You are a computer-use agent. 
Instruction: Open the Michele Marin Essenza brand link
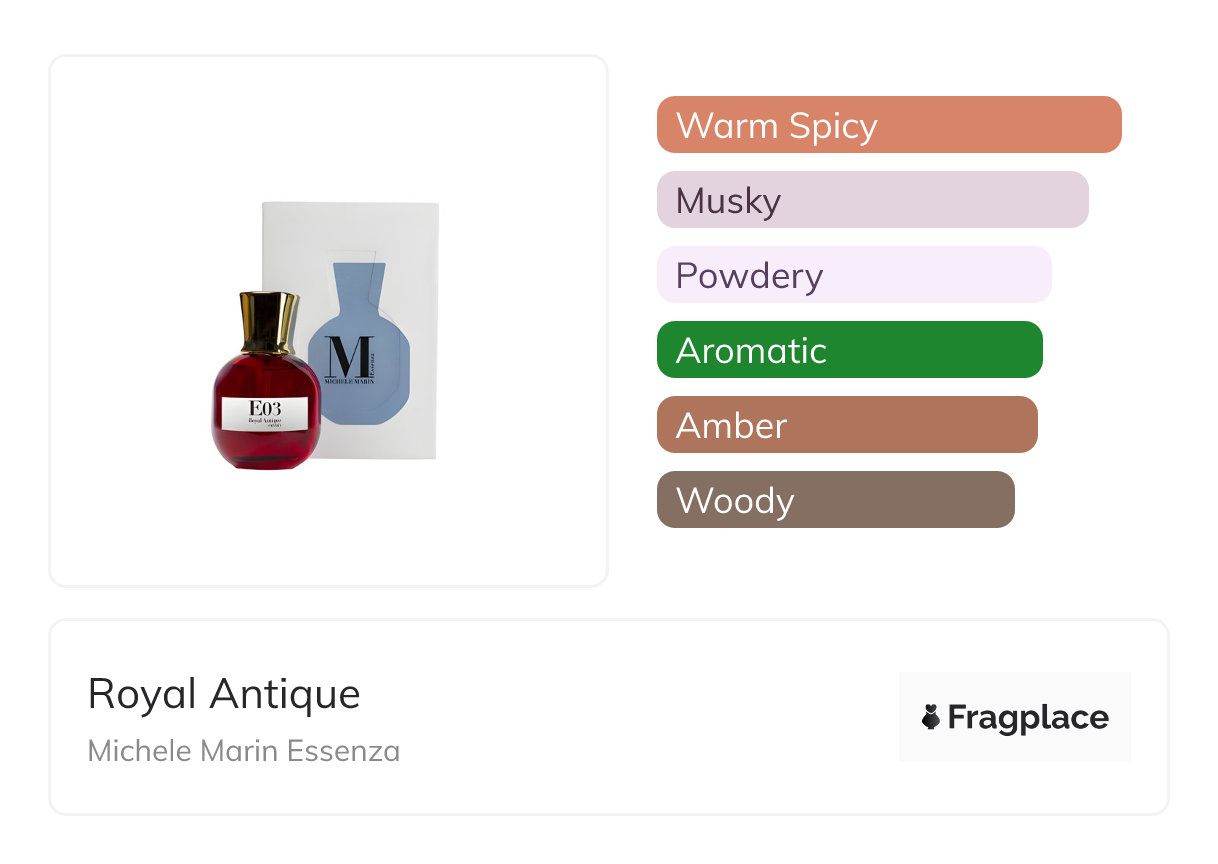(244, 751)
